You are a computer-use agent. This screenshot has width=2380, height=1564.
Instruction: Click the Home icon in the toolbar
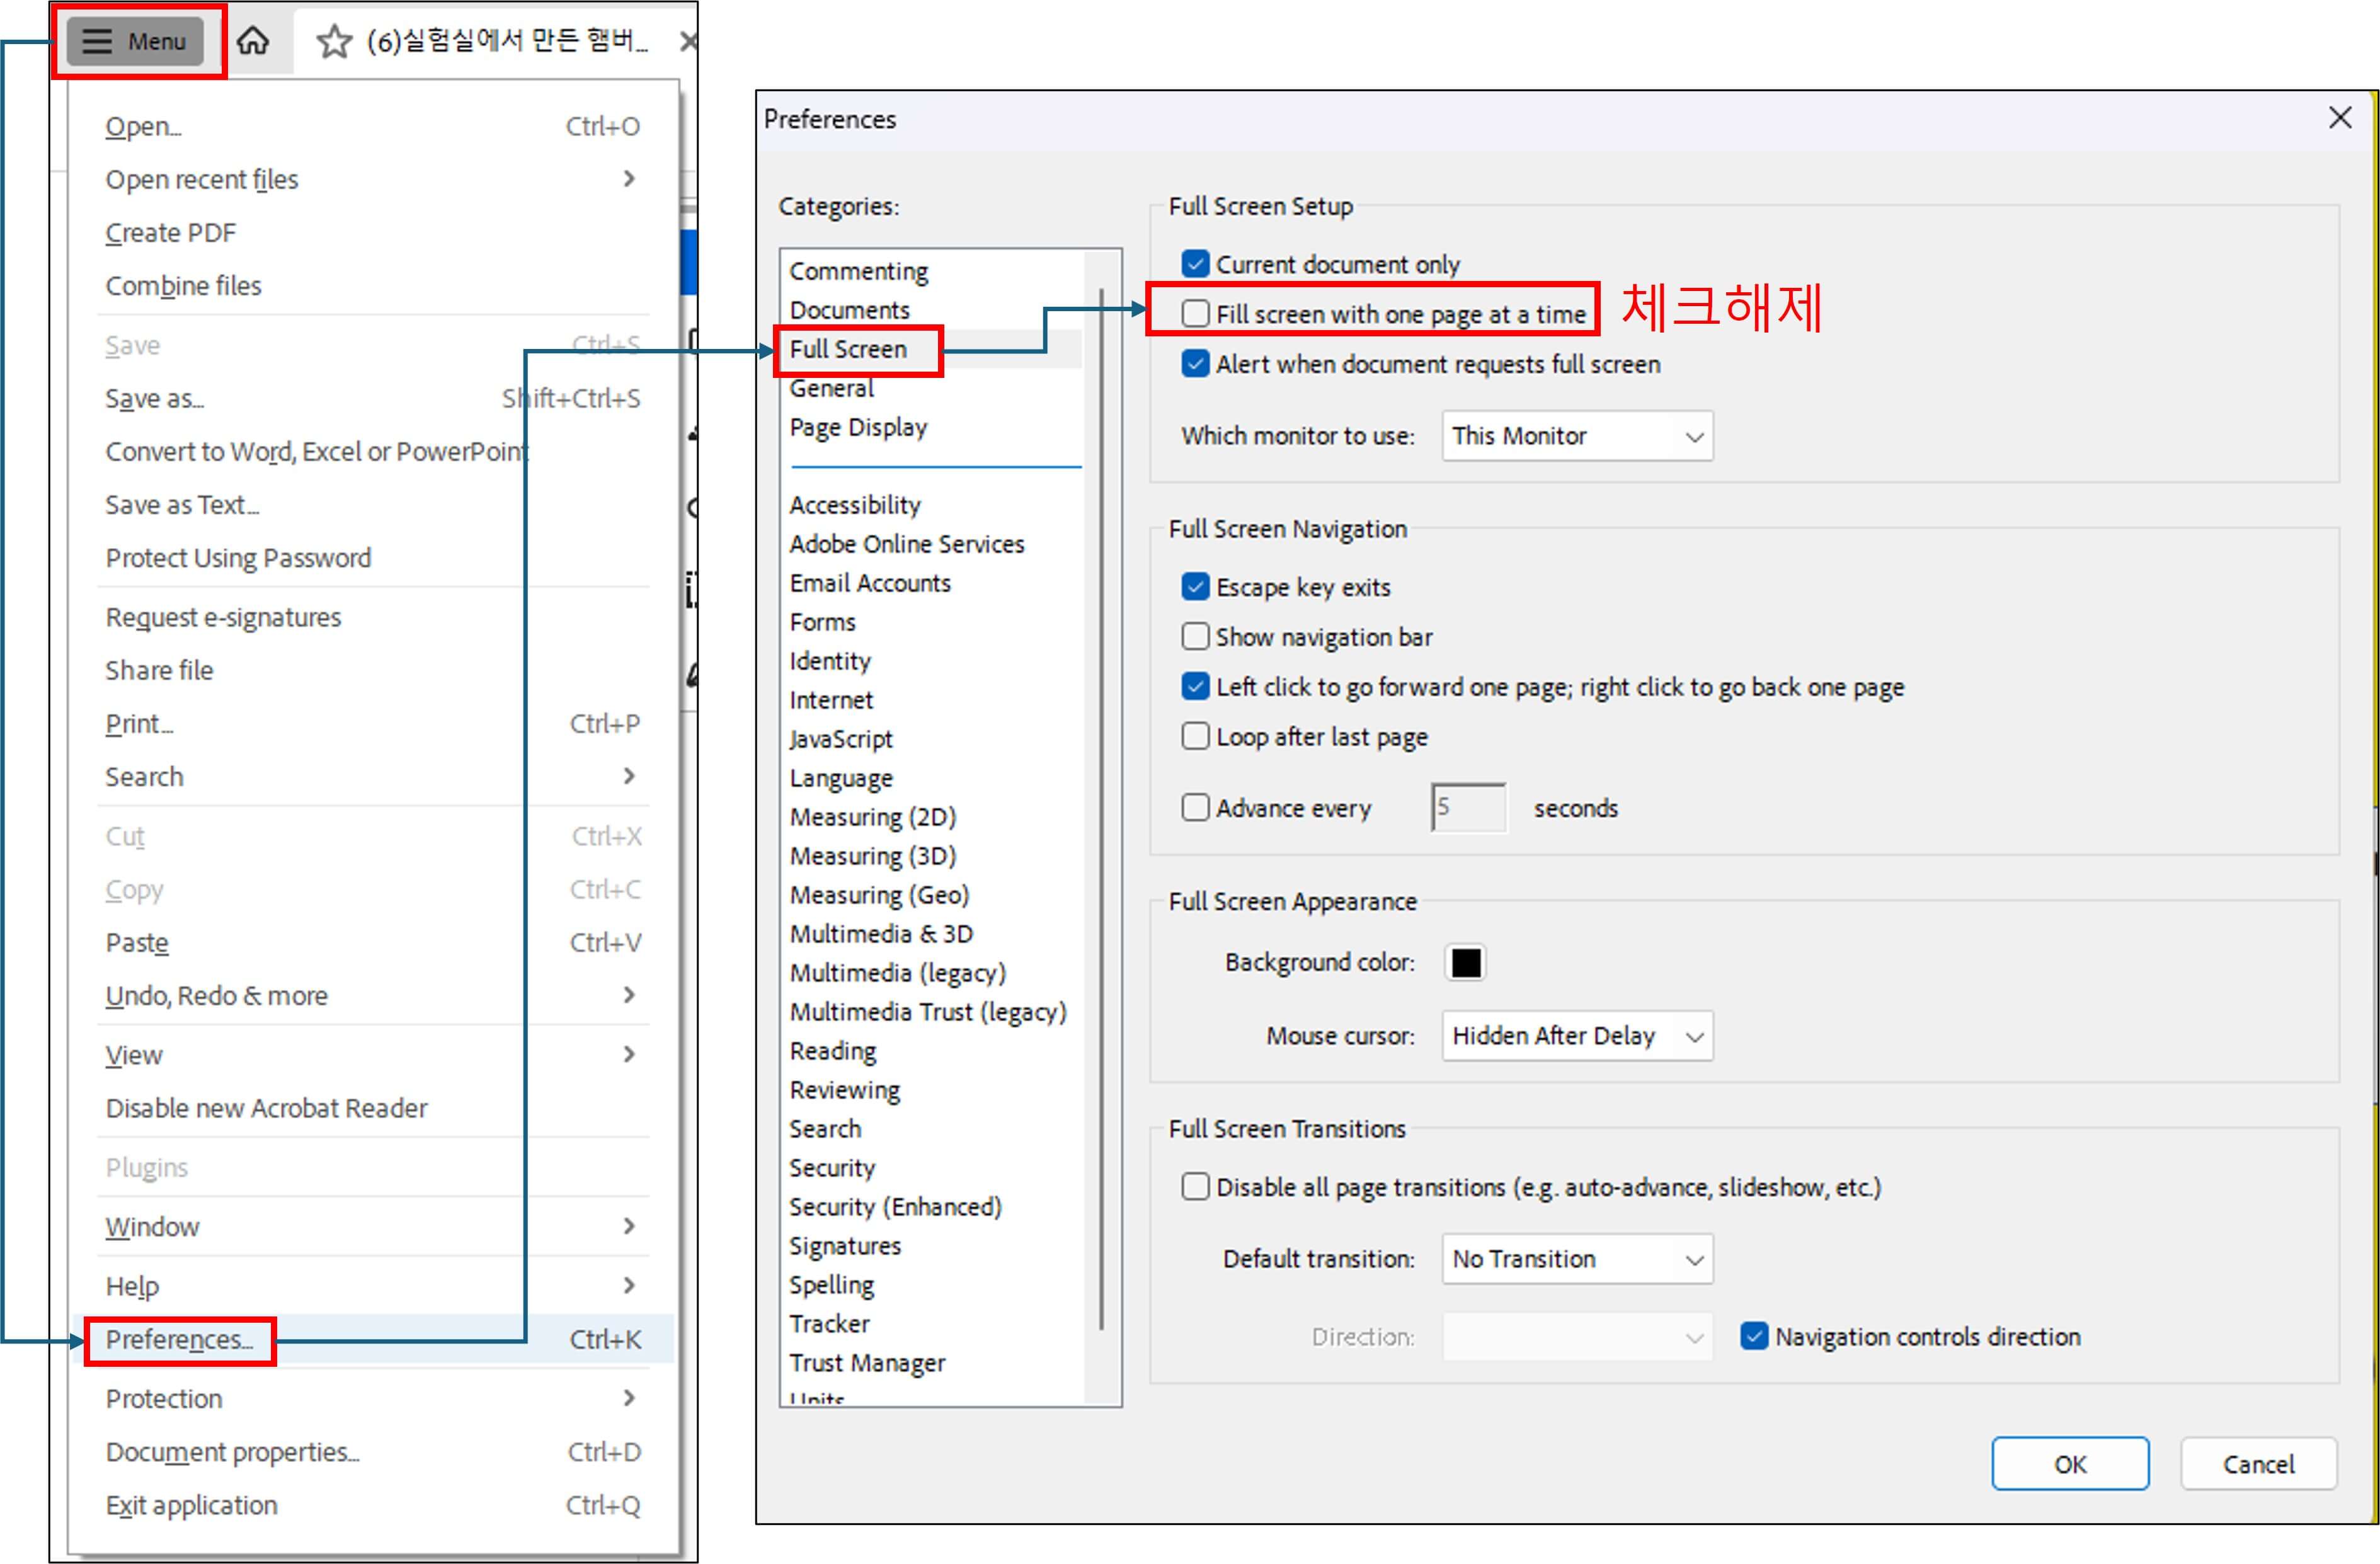(x=253, y=41)
